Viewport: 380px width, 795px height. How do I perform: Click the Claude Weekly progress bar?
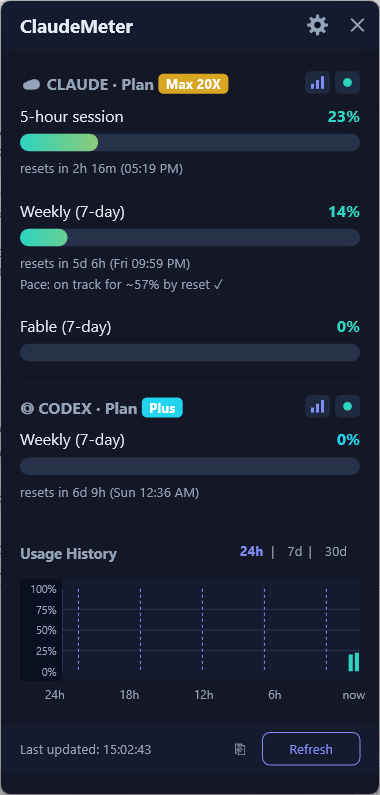[x=190, y=237]
